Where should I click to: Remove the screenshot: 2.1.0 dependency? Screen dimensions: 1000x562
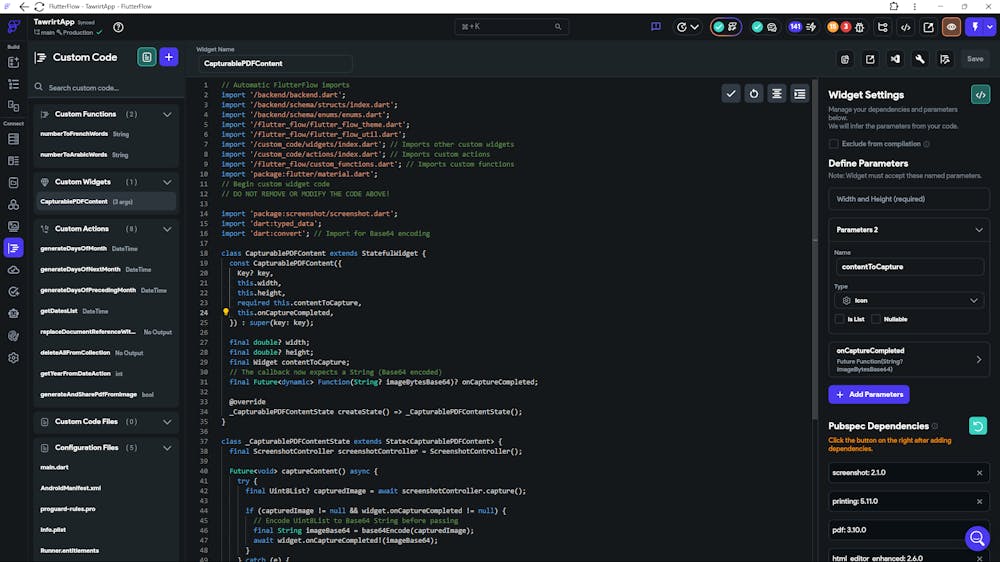pos(980,473)
